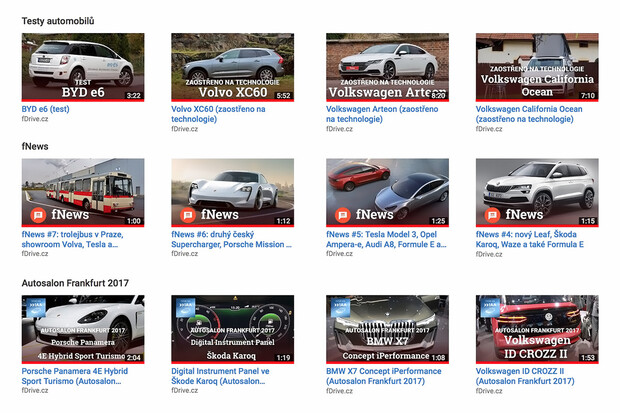Click the orange chat icon on fNews #7 thumbnail
This screenshot has width=620, height=413.
coord(38,215)
